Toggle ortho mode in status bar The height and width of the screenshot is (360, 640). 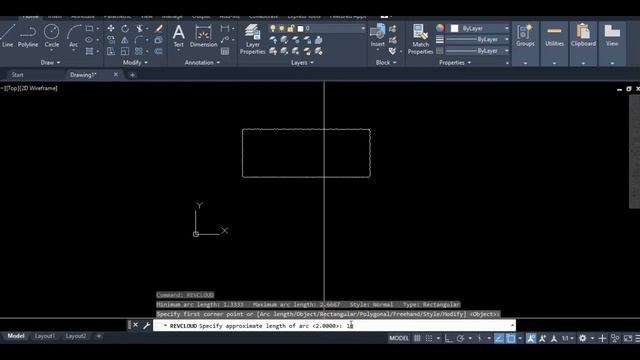449,338
